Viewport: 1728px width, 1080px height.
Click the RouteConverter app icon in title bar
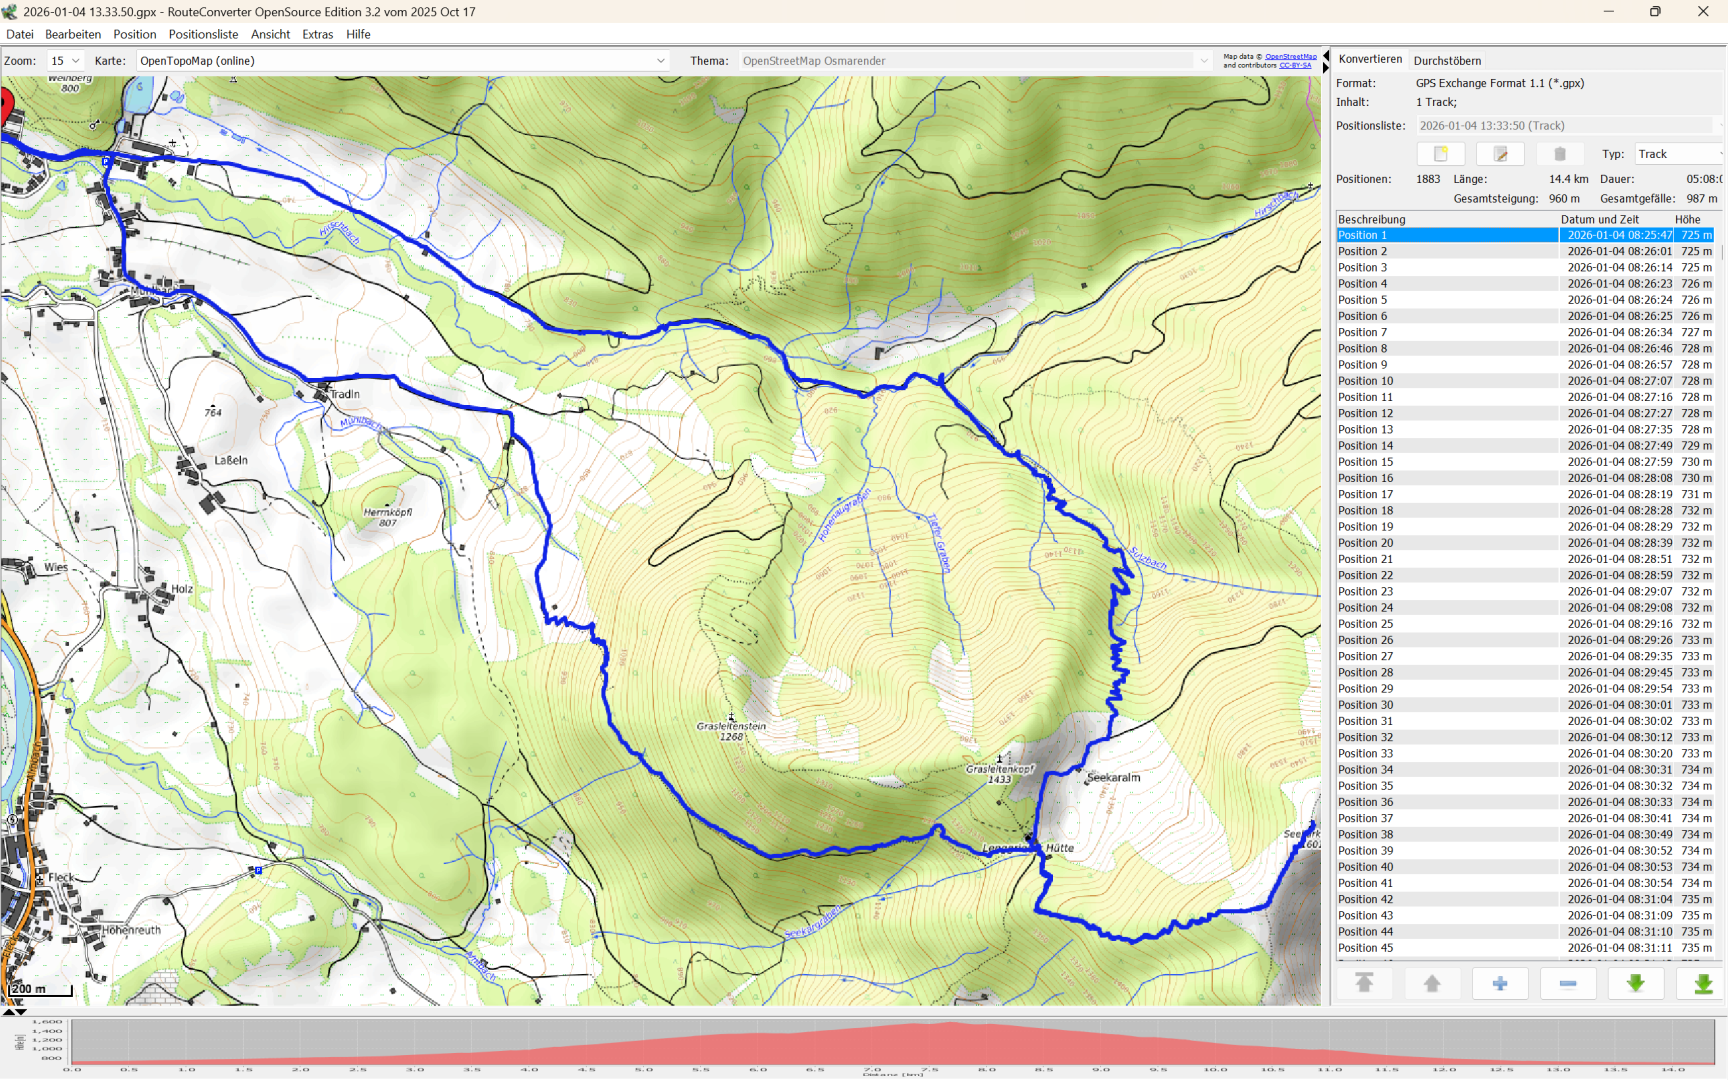pyautogui.click(x=10, y=12)
